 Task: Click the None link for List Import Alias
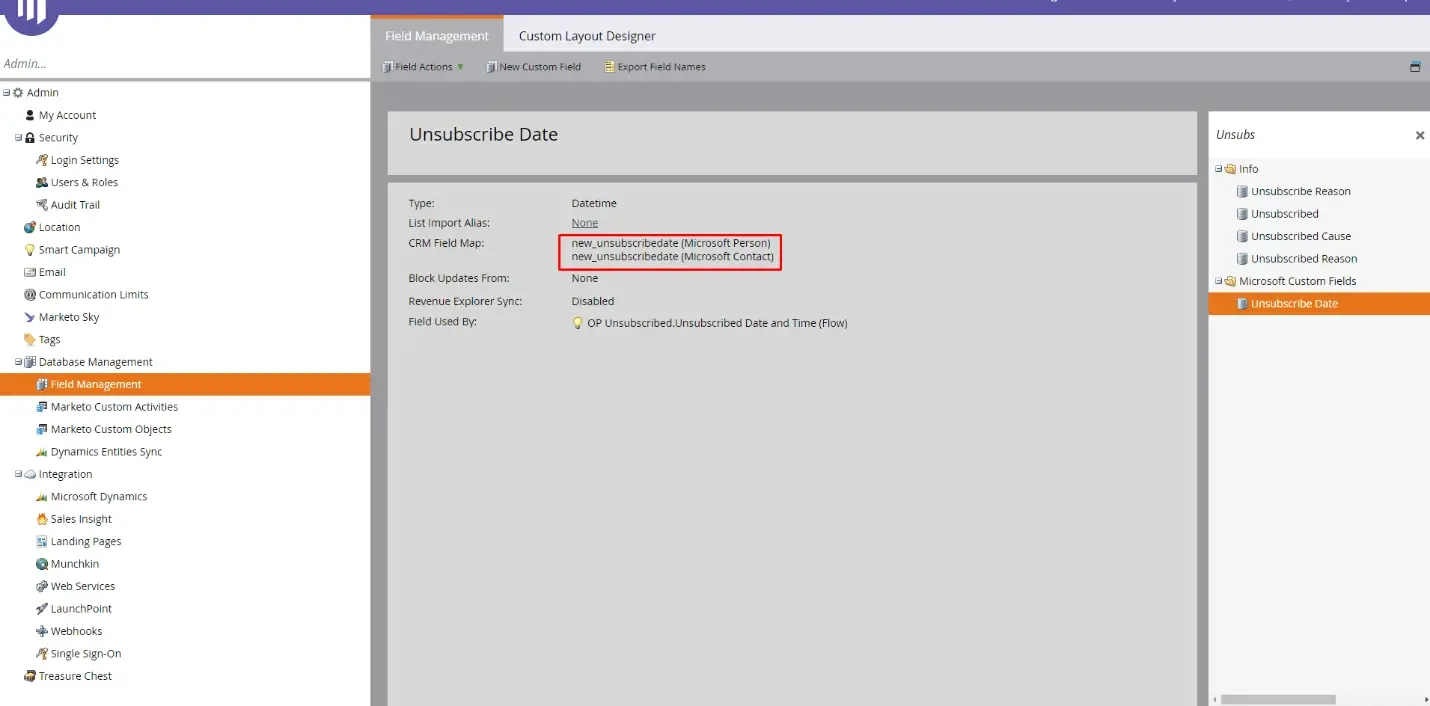[x=585, y=223]
